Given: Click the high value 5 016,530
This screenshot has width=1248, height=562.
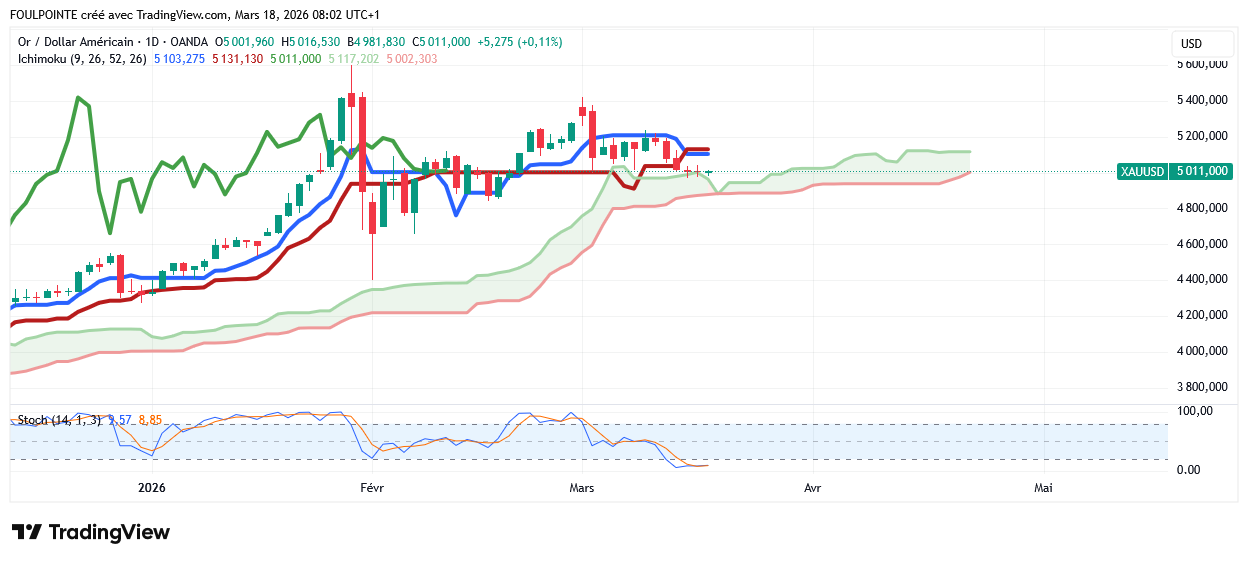Looking at the screenshot, I should pos(315,42).
